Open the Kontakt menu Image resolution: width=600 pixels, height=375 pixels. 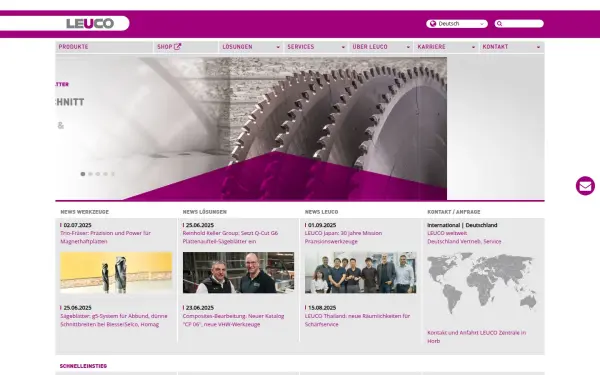pos(495,47)
